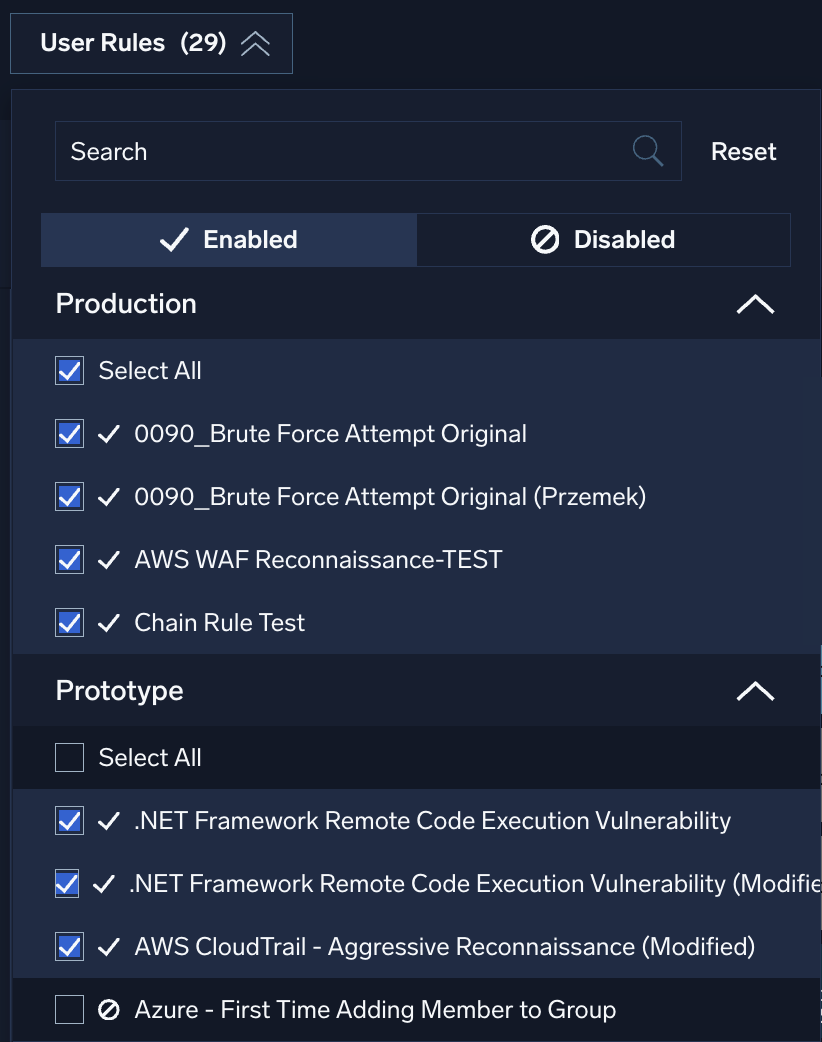Uncheck the Chain Rule Test checkbox
Image resolution: width=822 pixels, height=1042 pixels.
point(69,622)
